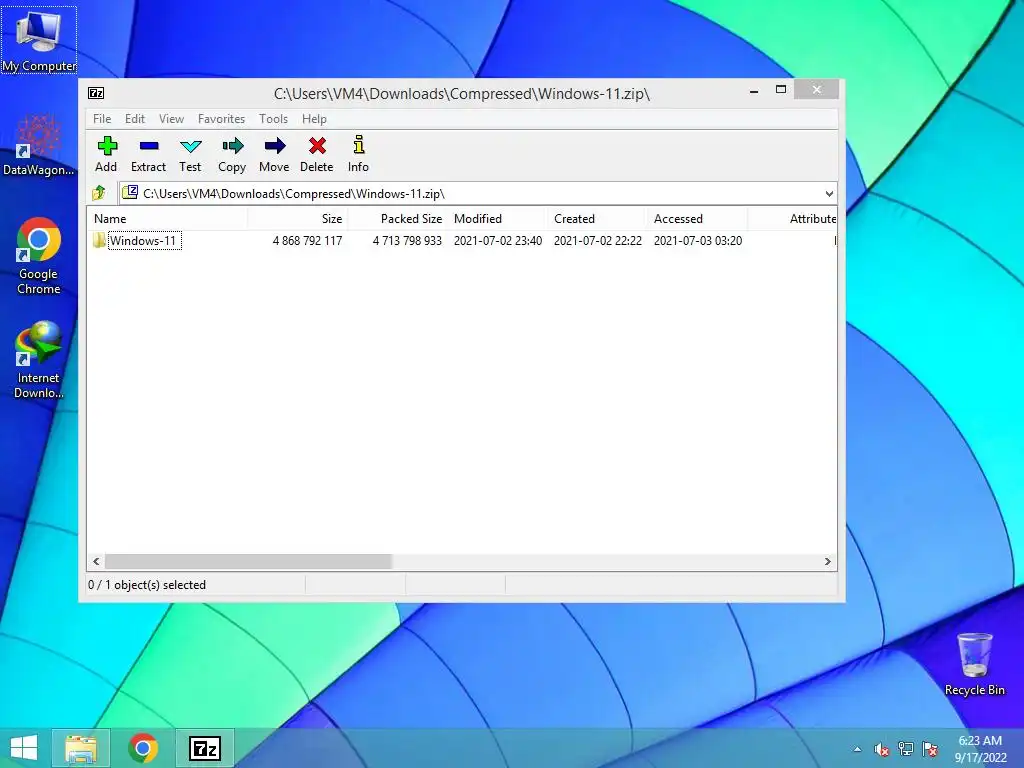Open the Edit menu
1024x768 pixels.
[x=135, y=119]
